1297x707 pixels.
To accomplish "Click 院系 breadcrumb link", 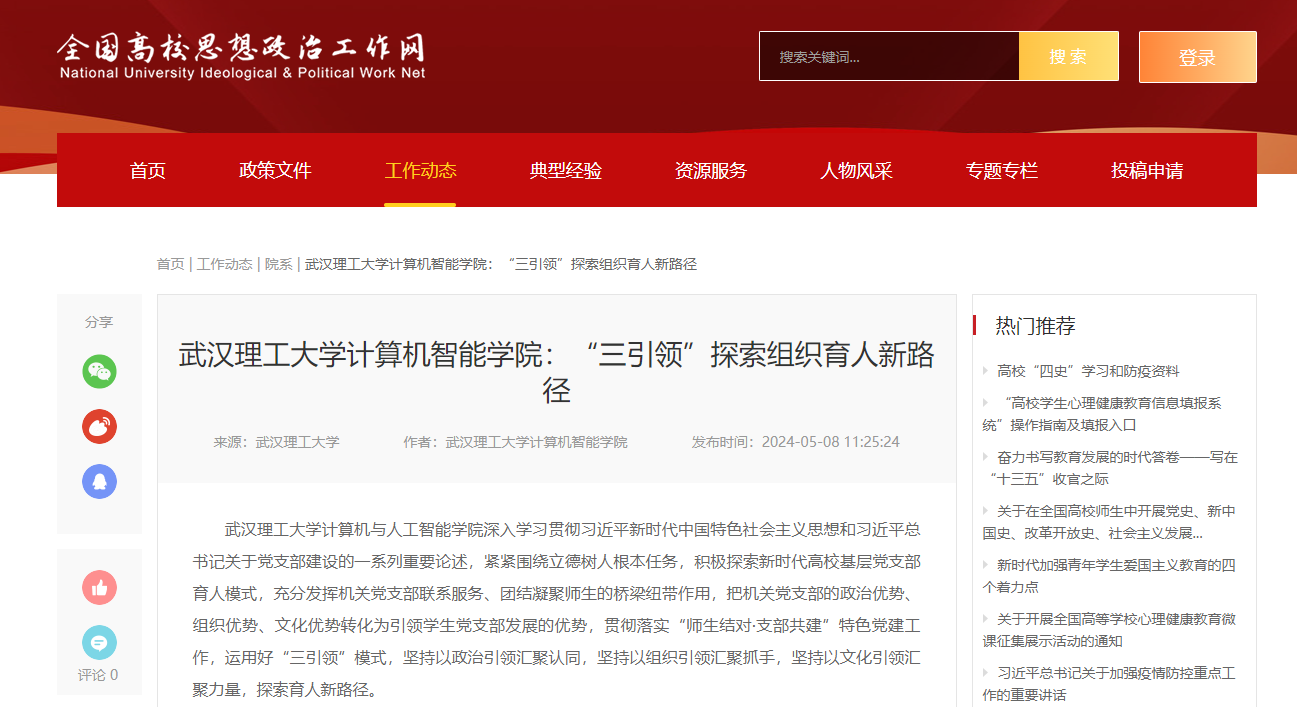I will tap(279, 264).
